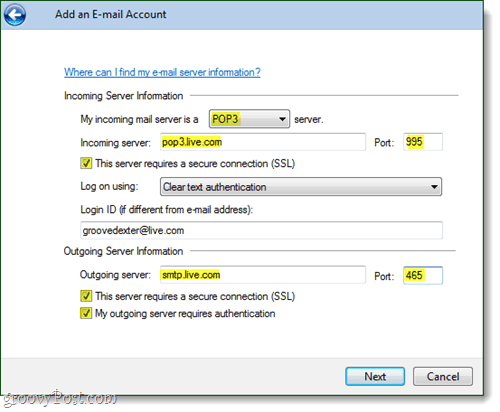500x412 pixels.
Task: Click the small arrow beside POP3
Action: (282, 119)
